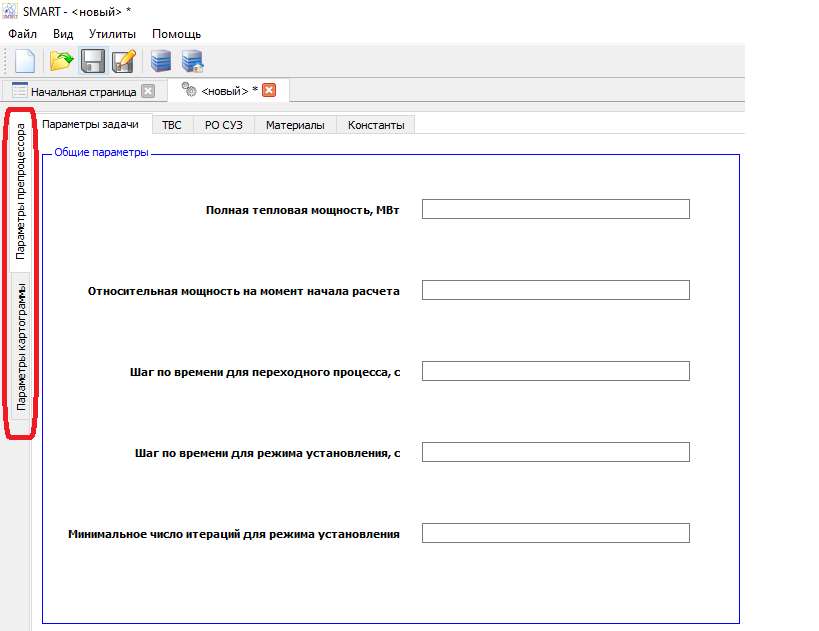The width and height of the screenshot is (819, 631).
Task: Close the <новый> tab with the red X
Action: coord(269,90)
